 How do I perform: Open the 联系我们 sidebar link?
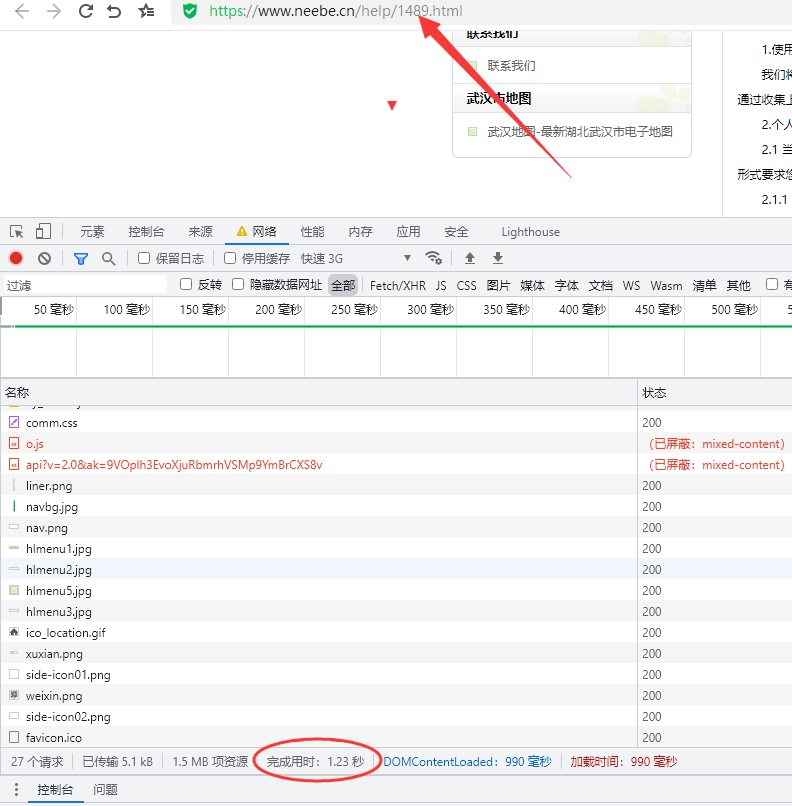(511, 66)
